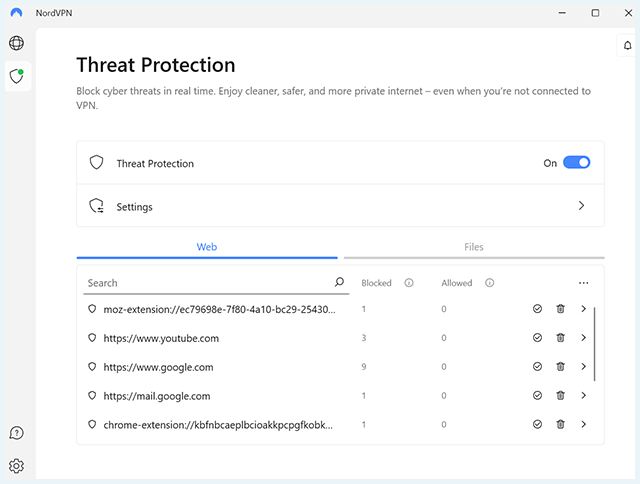The width and height of the screenshot is (640, 484).
Task: Click the Settings row shield-sliders icon
Action: click(97, 206)
